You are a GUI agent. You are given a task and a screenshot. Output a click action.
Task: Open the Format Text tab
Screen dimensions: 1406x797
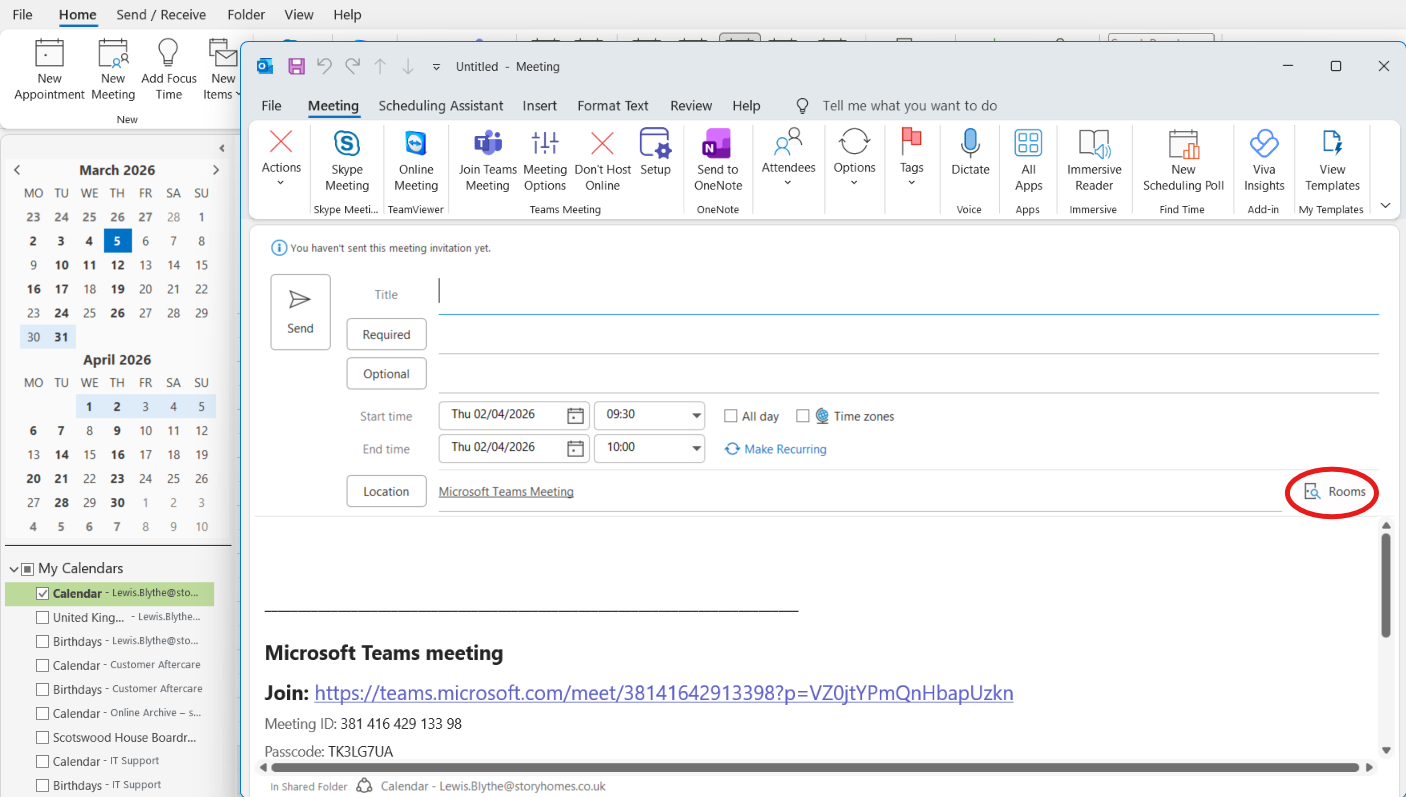[x=613, y=105]
